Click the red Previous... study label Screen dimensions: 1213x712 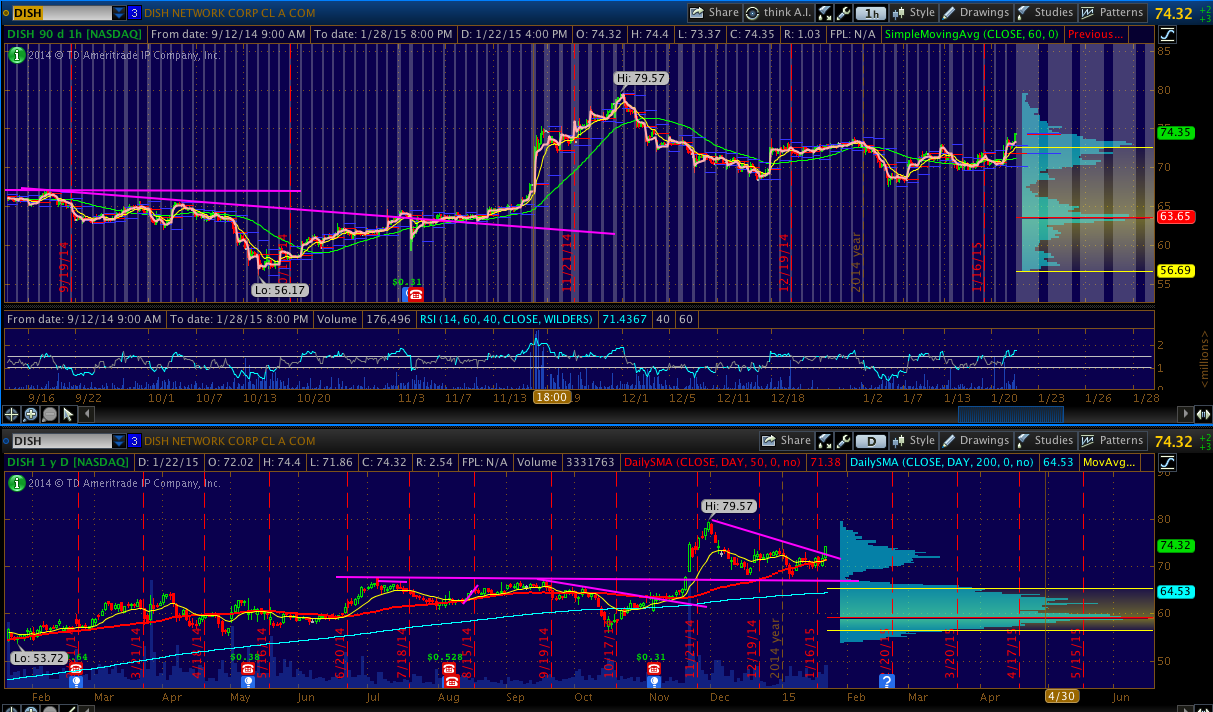pos(1095,34)
